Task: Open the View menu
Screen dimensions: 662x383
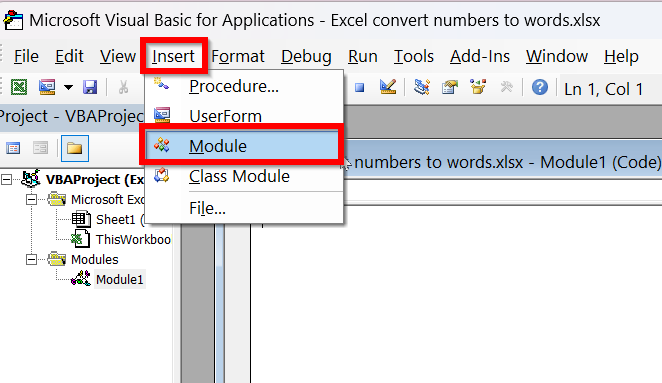Action: pos(118,56)
